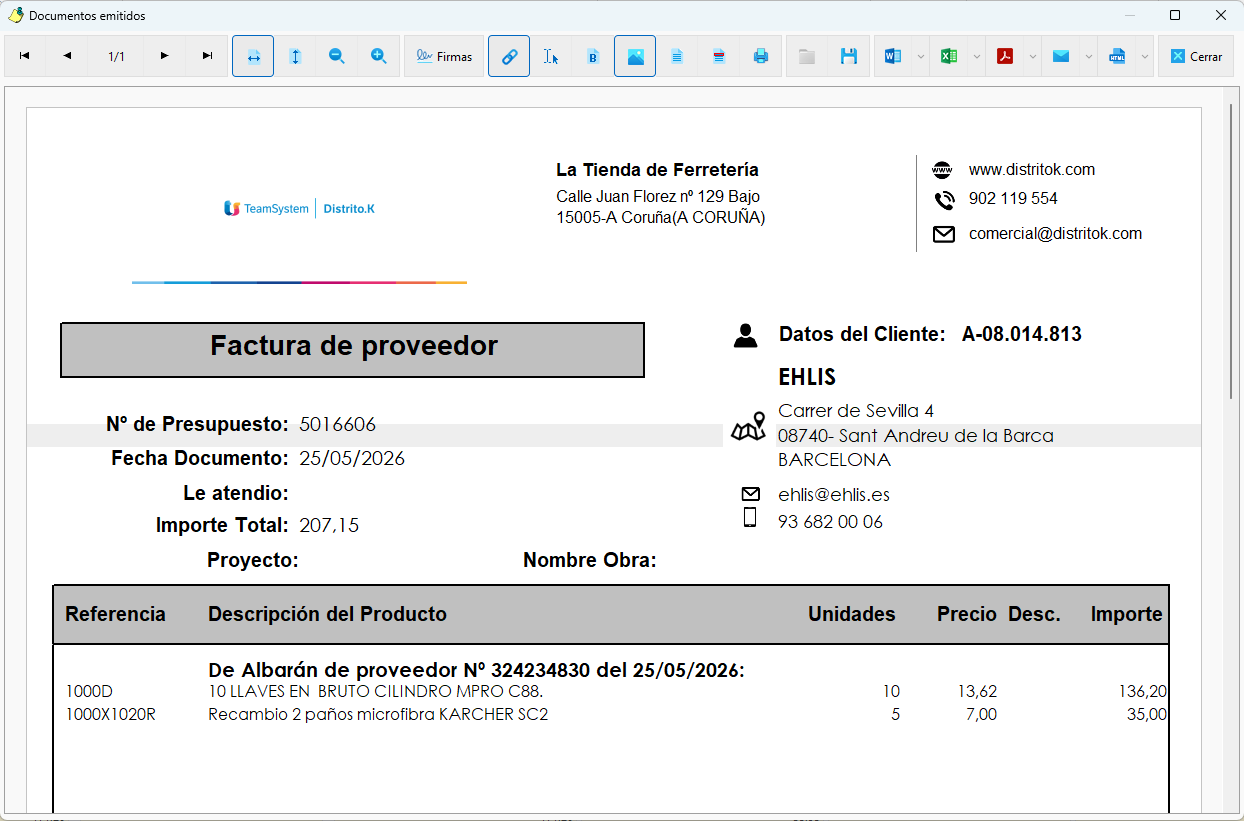
Task: Go to the next page arrow
Action: click(x=165, y=57)
